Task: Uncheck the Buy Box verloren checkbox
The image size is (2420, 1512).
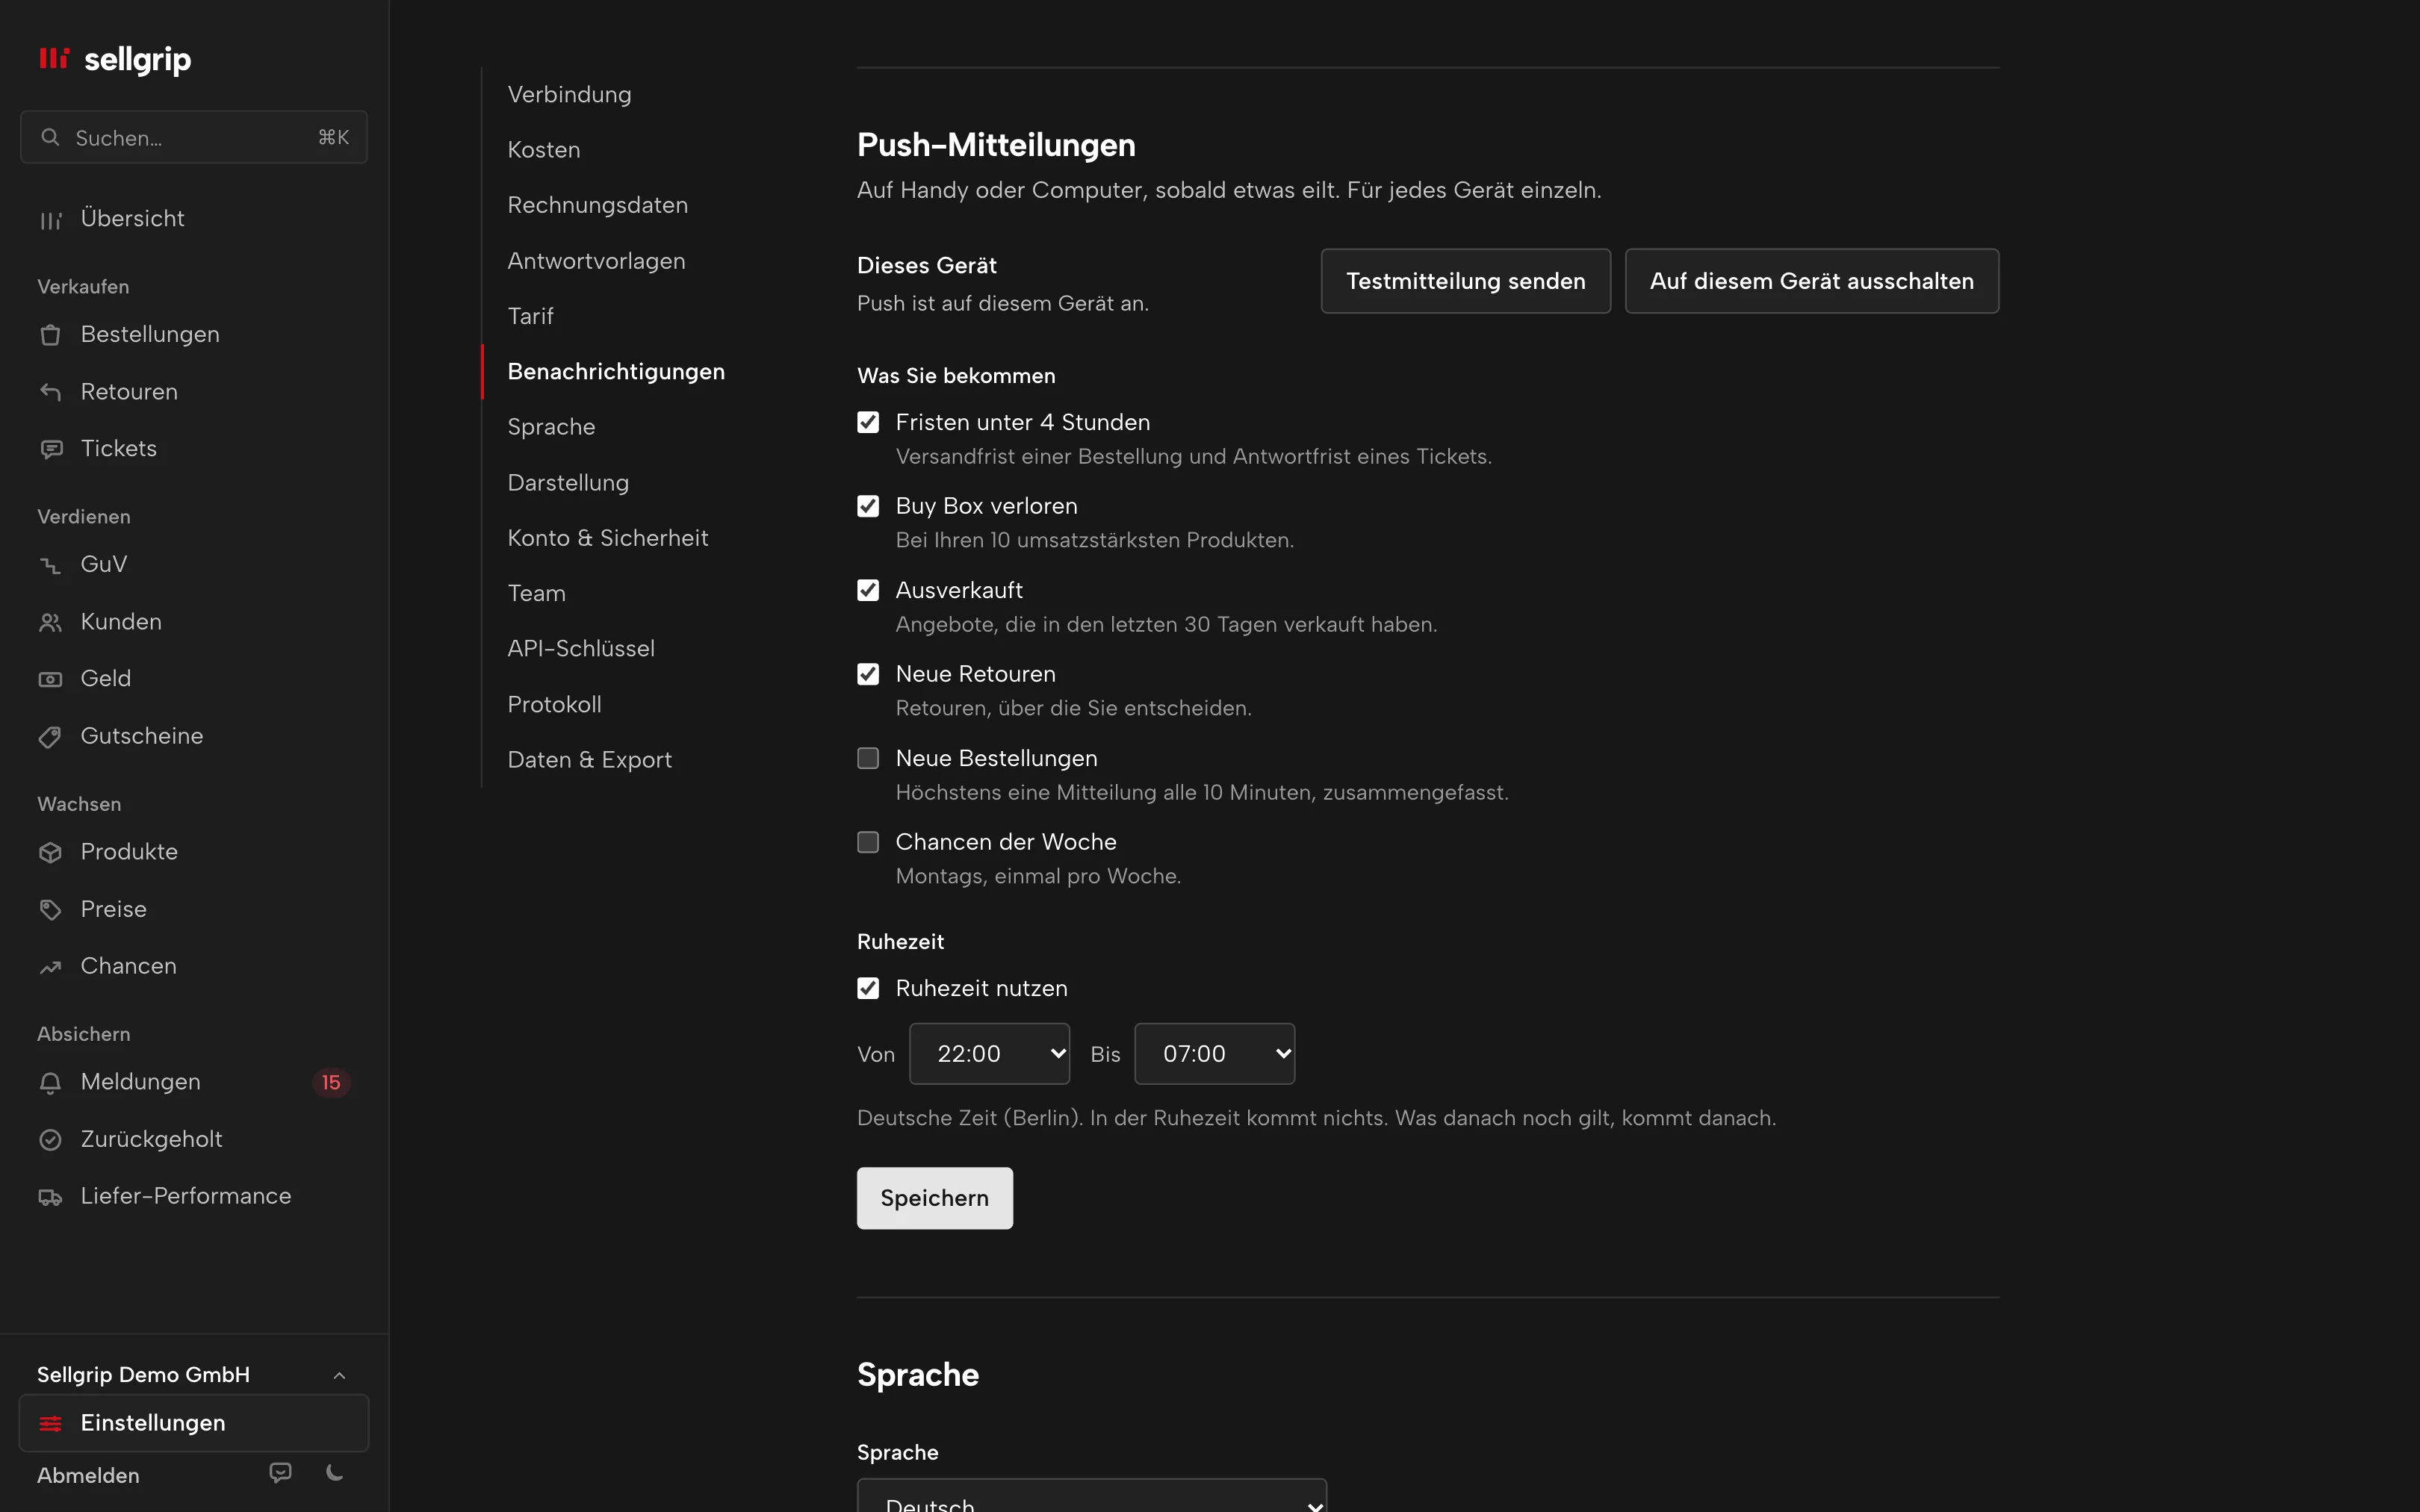Action: click(x=868, y=506)
